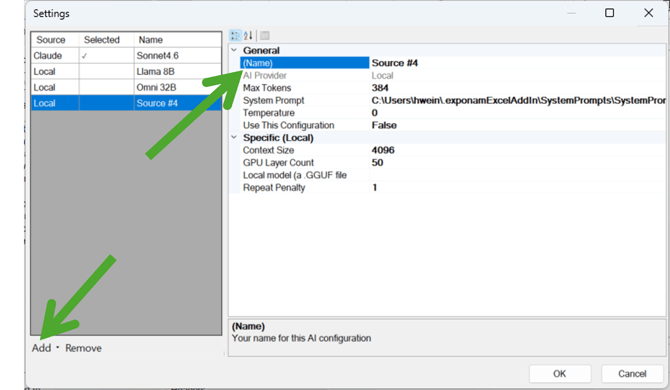
Task: Click the empty Local model value field
Action: [x=517, y=175]
